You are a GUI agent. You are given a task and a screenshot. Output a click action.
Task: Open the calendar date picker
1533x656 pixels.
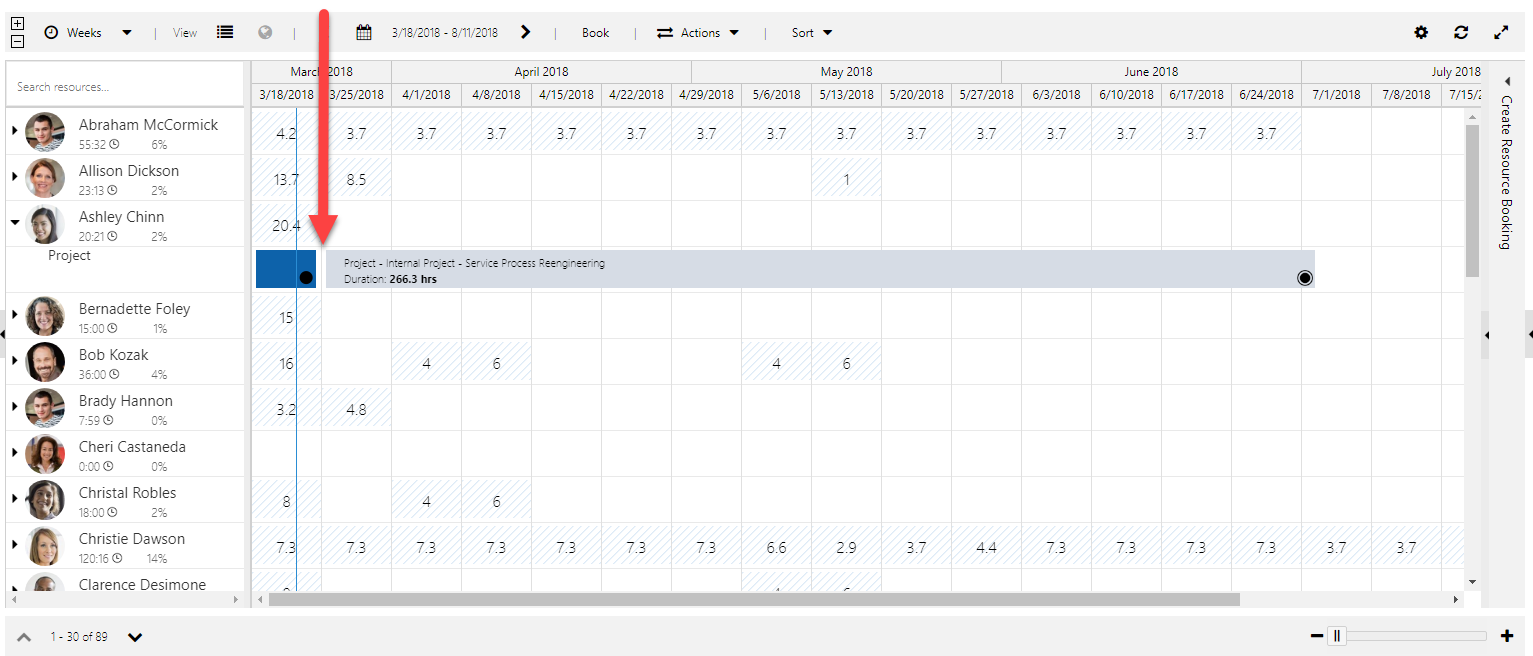pyautogui.click(x=364, y=32)
